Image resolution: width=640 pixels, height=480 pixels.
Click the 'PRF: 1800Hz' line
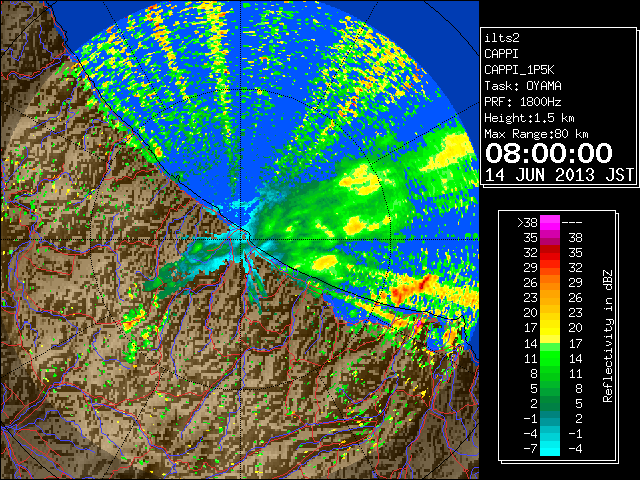(523, 102)
